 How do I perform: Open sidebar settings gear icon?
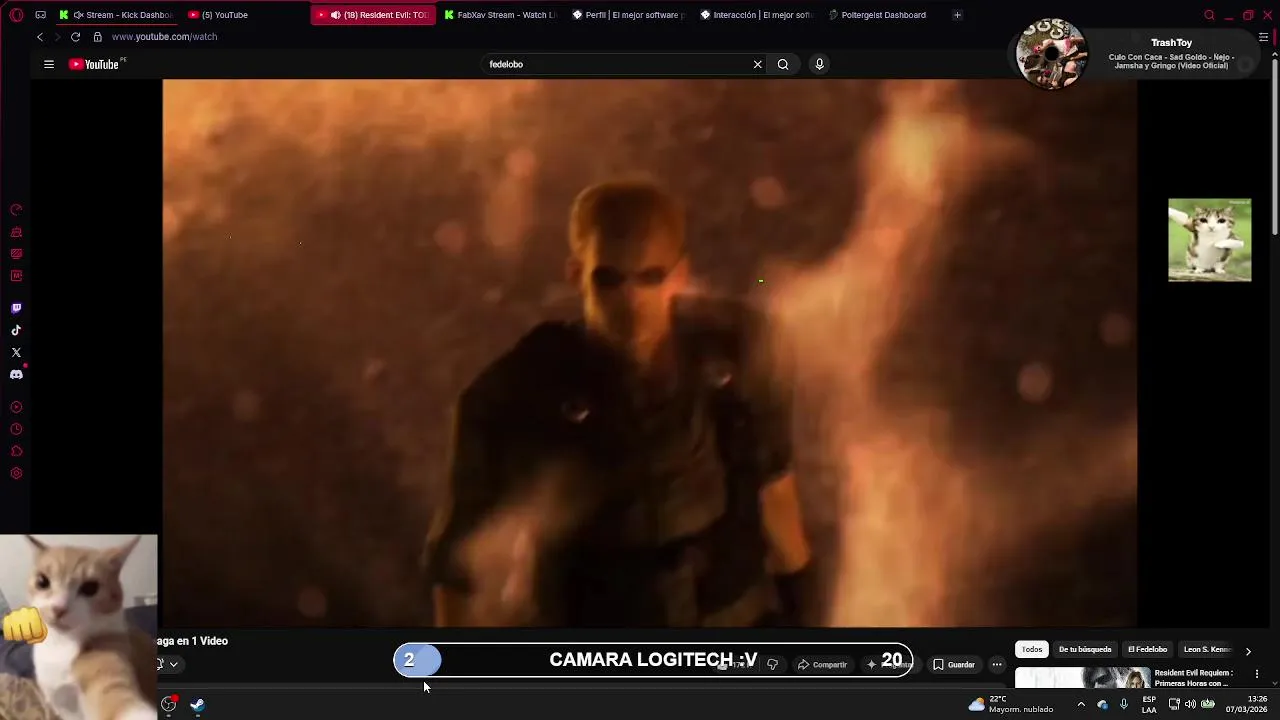16,473
